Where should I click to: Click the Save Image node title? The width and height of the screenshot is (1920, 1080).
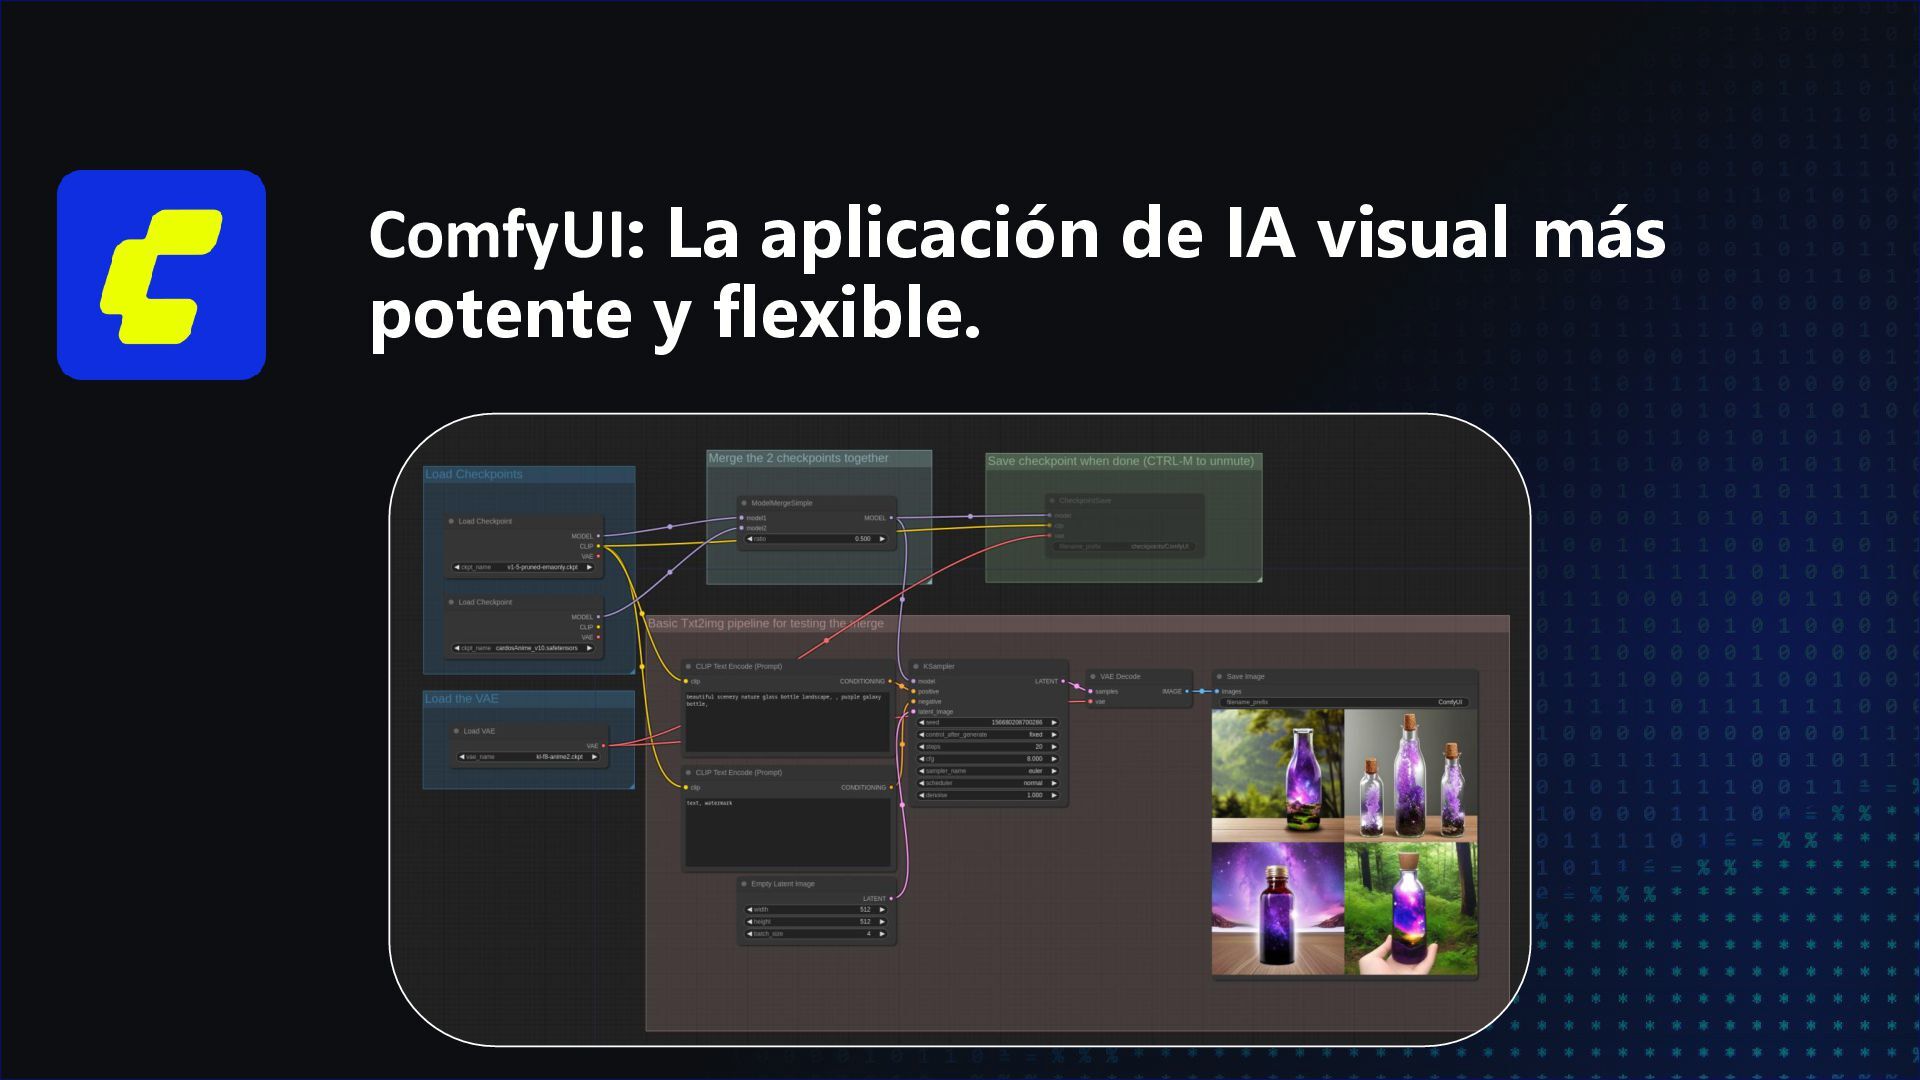click(x=1245, y=676)
